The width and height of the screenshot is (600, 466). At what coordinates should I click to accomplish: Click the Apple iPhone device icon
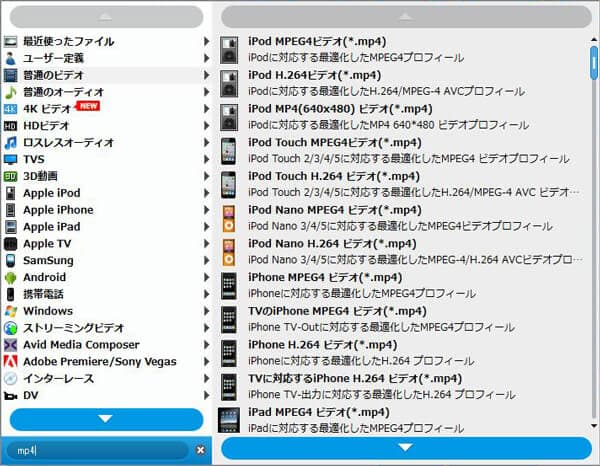pyautogui.click(x=10, y=210)
